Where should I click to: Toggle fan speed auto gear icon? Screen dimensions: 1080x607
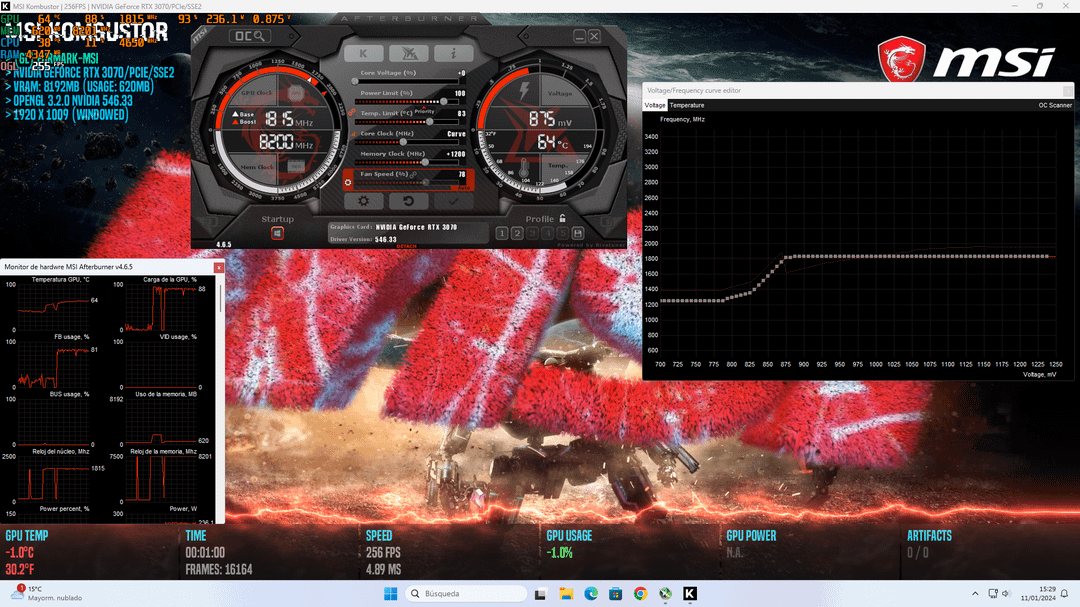348,183
